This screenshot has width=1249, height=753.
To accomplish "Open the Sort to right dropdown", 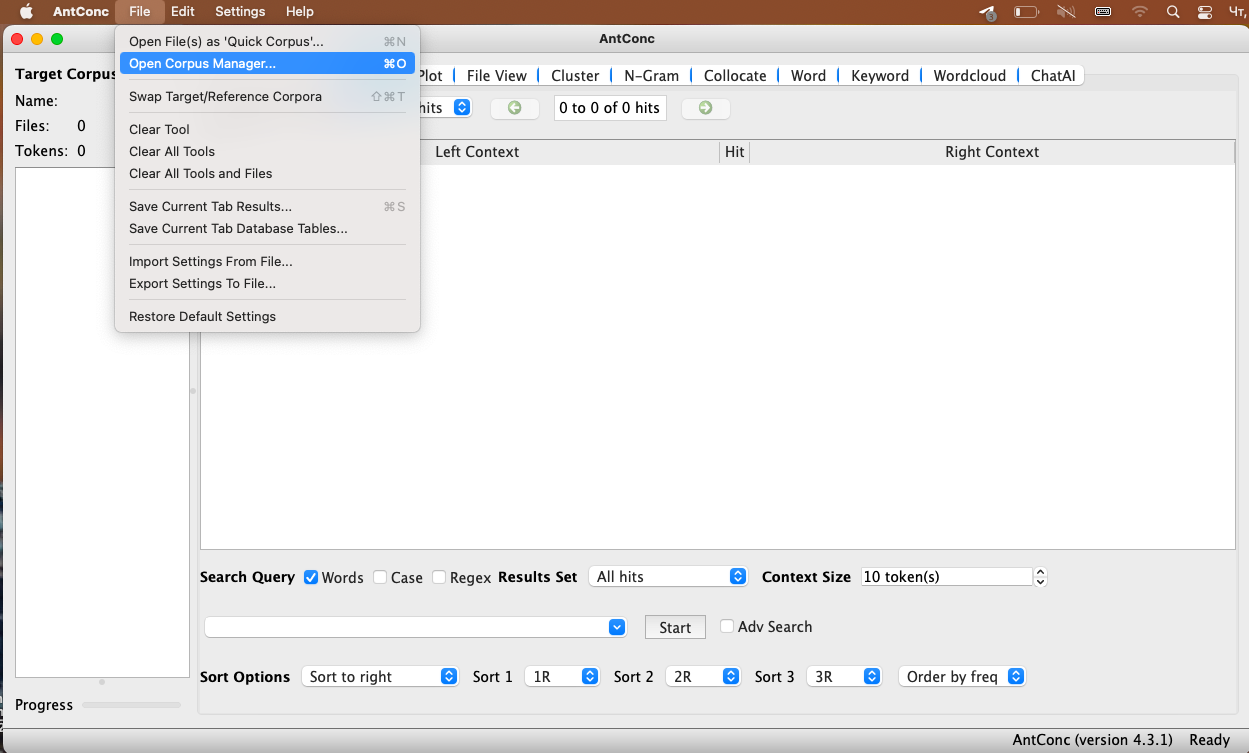I will coord(380,677).
